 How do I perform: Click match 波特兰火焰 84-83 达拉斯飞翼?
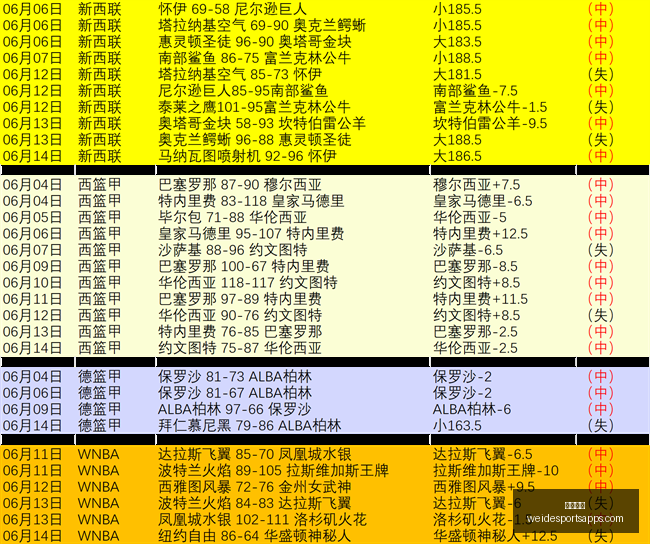click(255, 503)
